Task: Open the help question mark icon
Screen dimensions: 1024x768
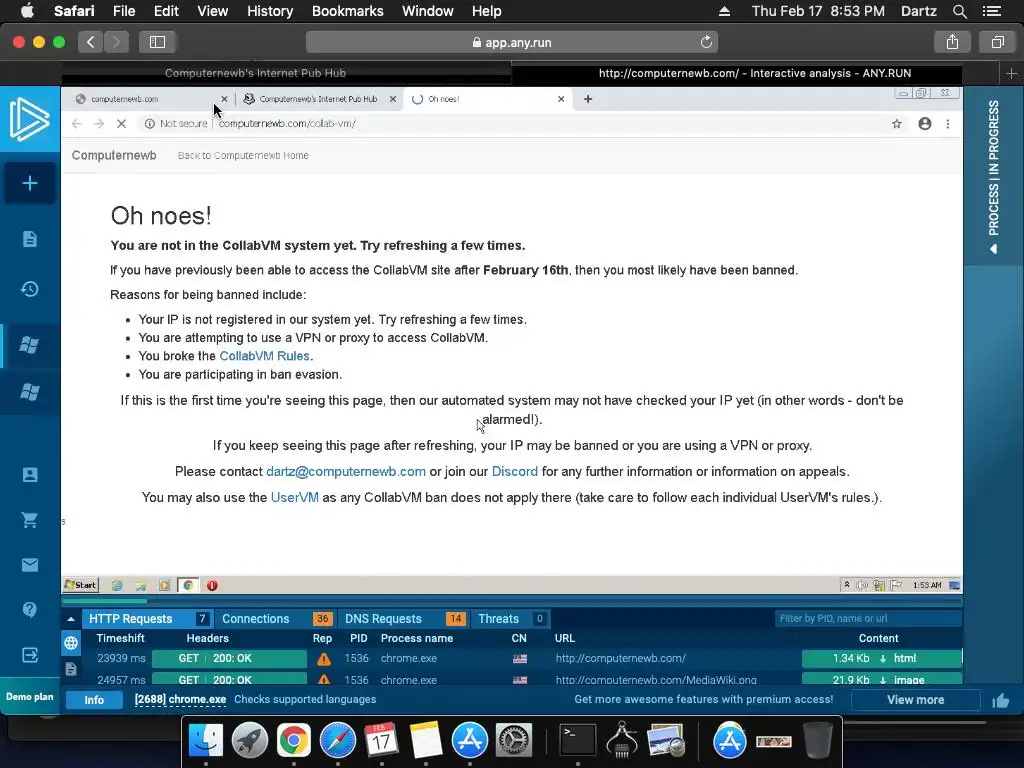Action: click(x=30, y=610)
